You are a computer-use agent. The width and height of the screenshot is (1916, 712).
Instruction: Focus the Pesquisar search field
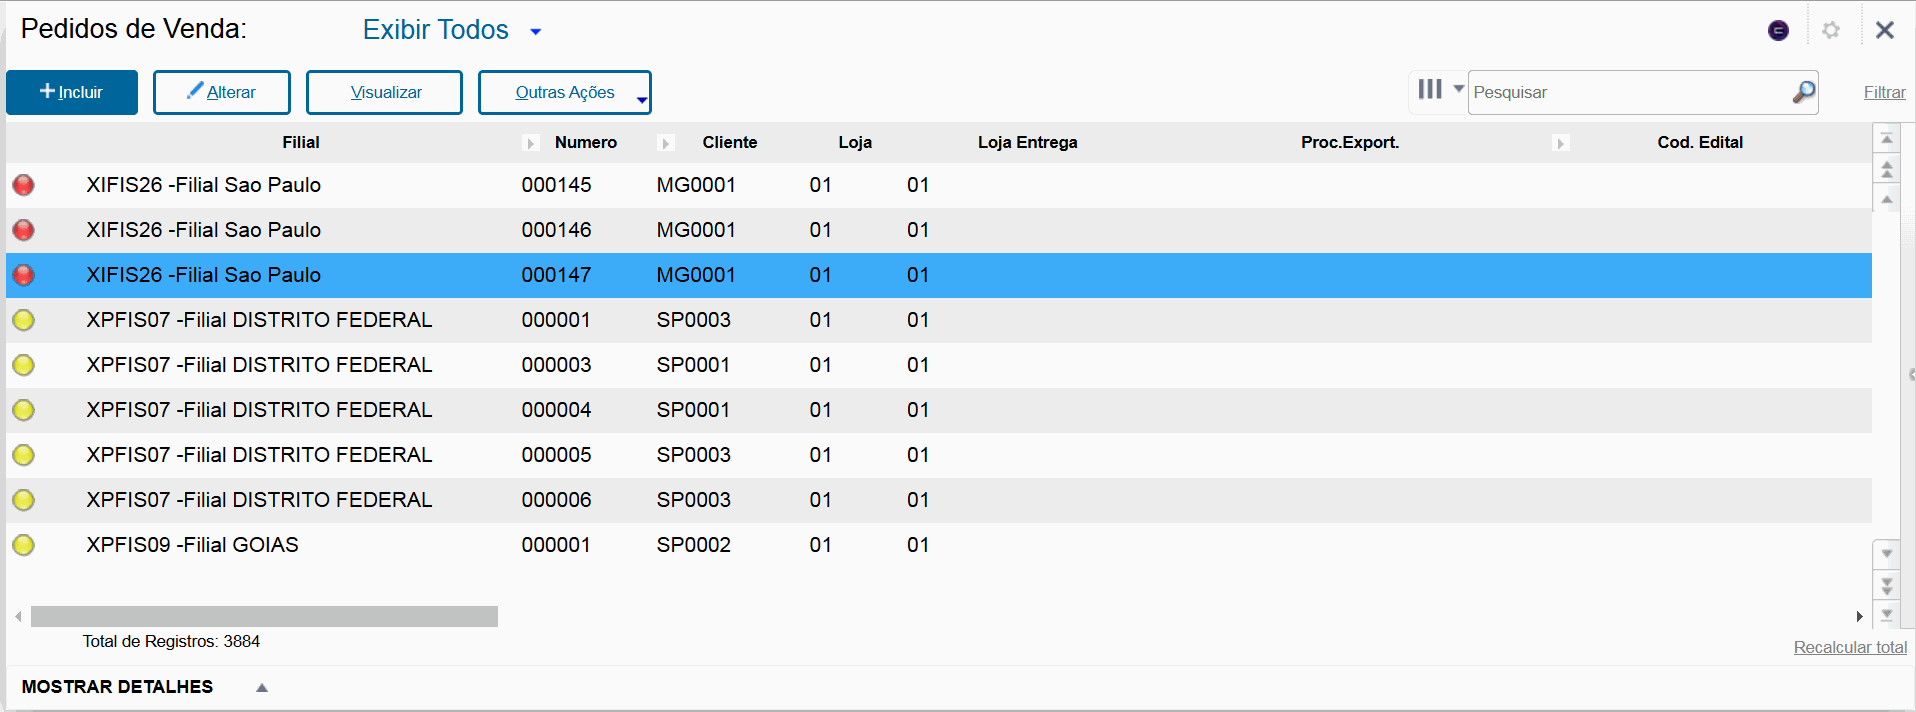point(1628,93)
